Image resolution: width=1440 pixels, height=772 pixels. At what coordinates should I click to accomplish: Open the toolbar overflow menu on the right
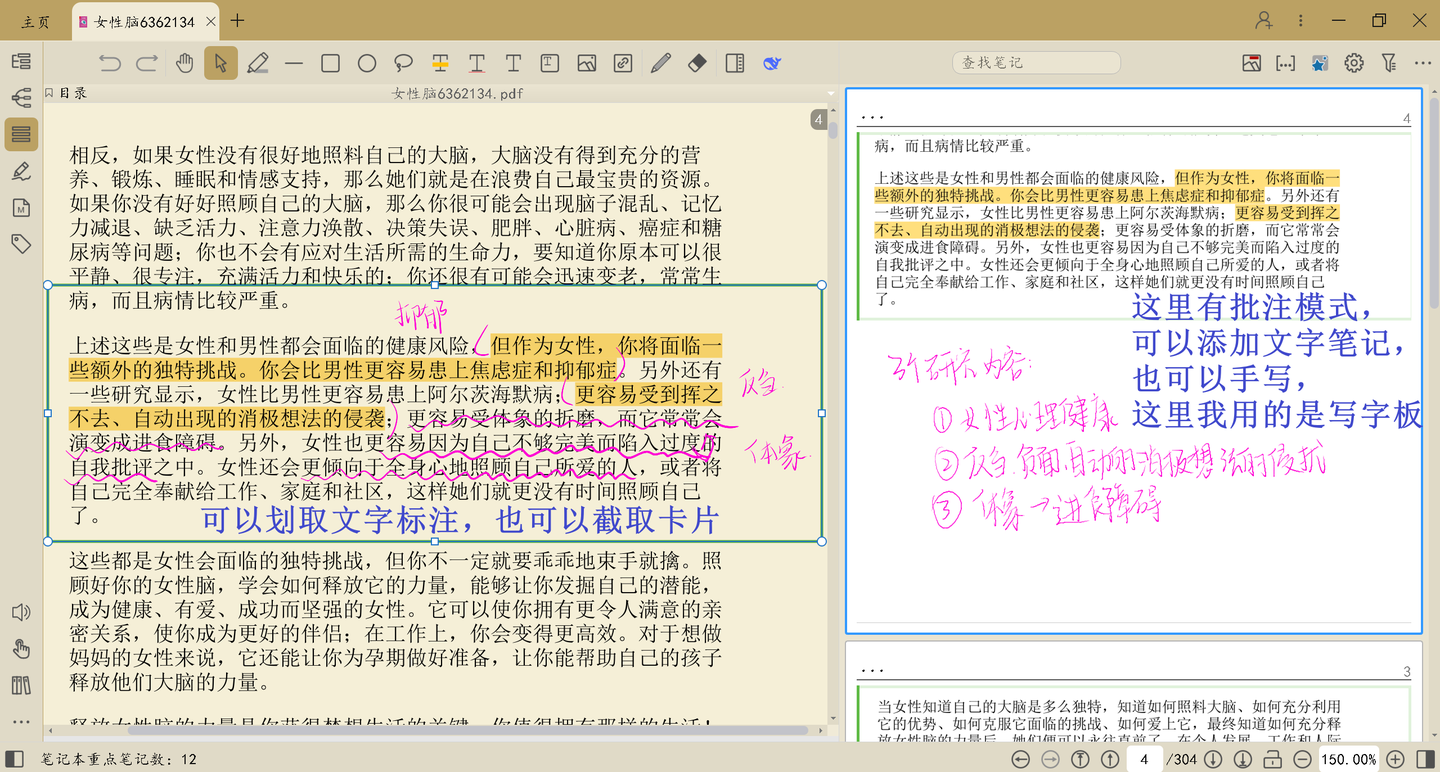tap(1423, 62)
